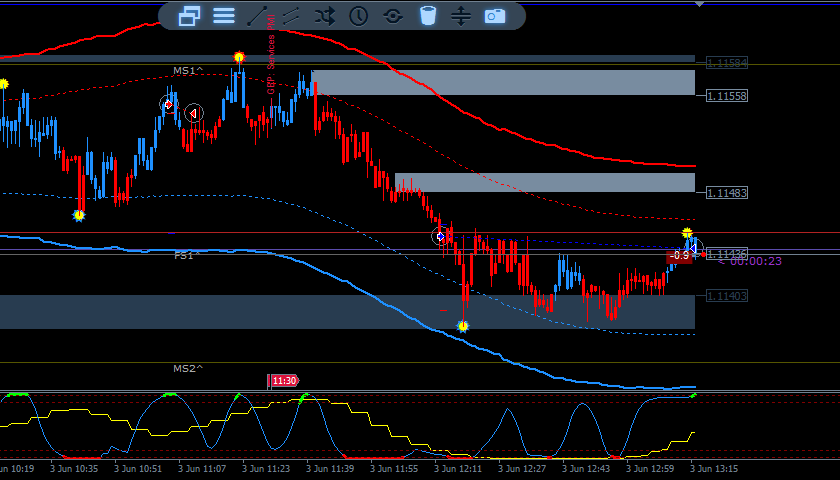Screen dimensions: 840x480
Task: Take a chart screenshot with camera icon
Action: coord(495,16)
